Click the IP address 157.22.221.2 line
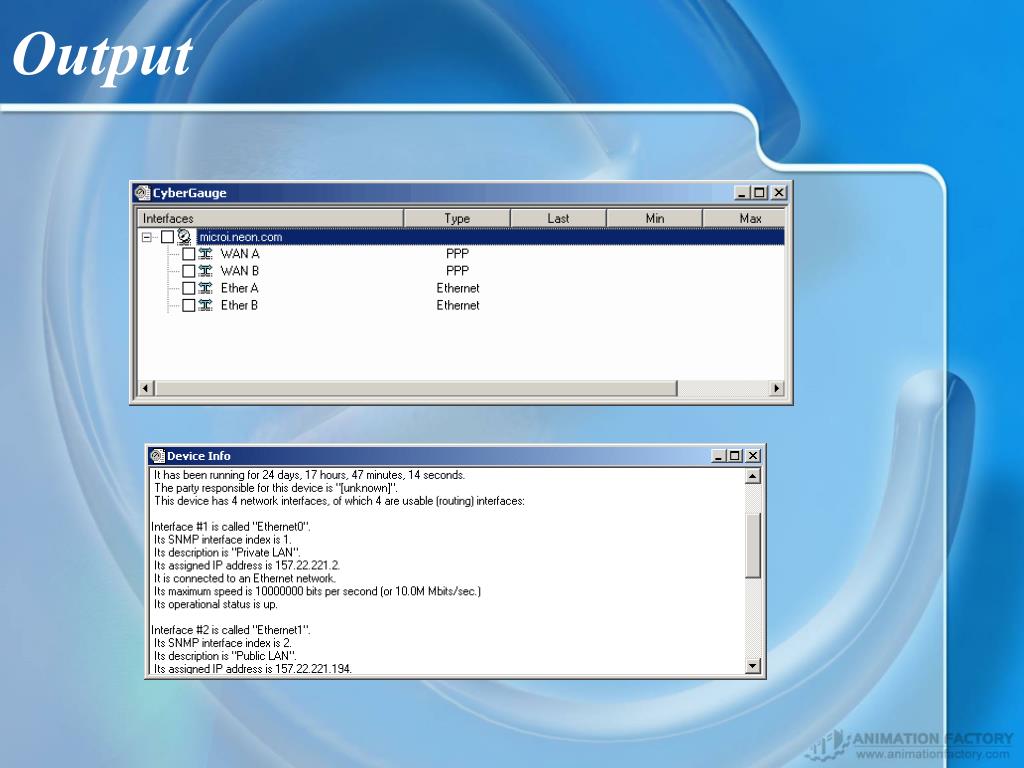The width and height of the screenshot is (1024, 768). (x=247, y=566)
